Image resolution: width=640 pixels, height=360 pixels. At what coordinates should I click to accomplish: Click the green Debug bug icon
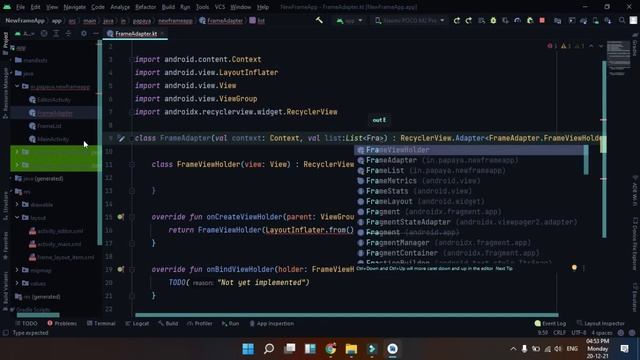tap(493, 20)
